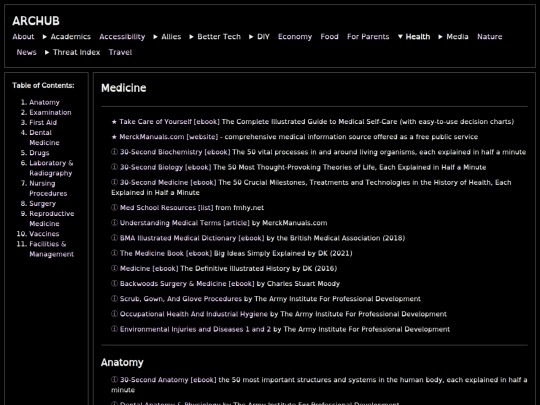
Task: Click info icon beside 30-Second Medicine
Action: coord(114,182)
